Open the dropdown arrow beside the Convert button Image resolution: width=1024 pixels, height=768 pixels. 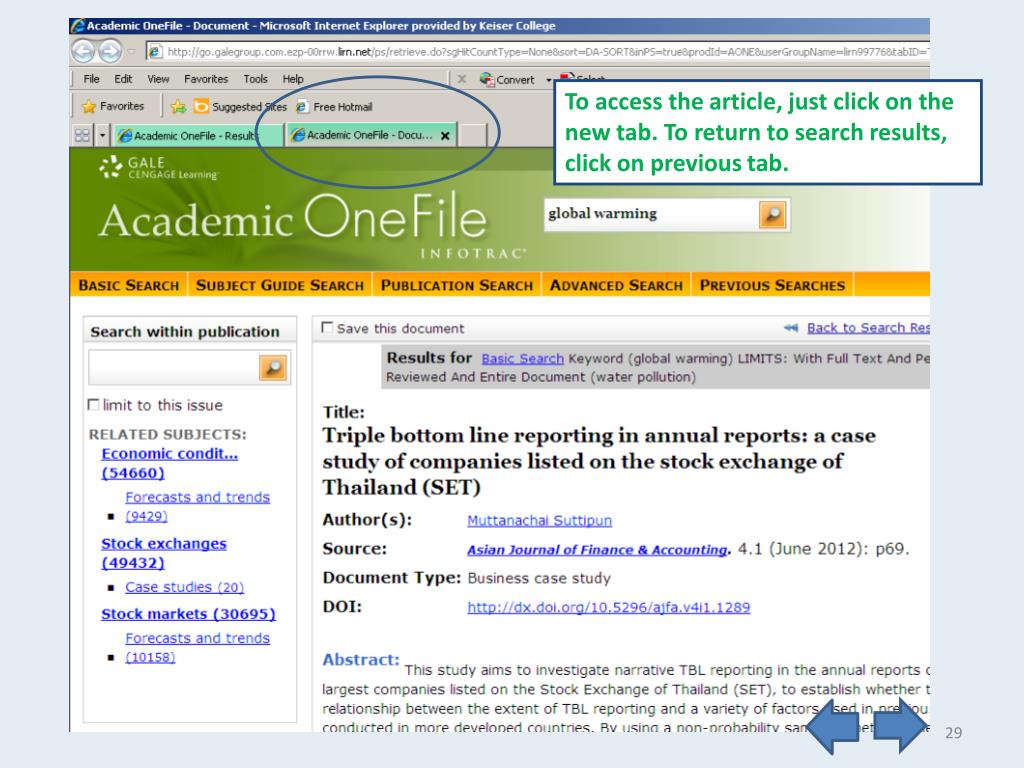tap(549, 80)
